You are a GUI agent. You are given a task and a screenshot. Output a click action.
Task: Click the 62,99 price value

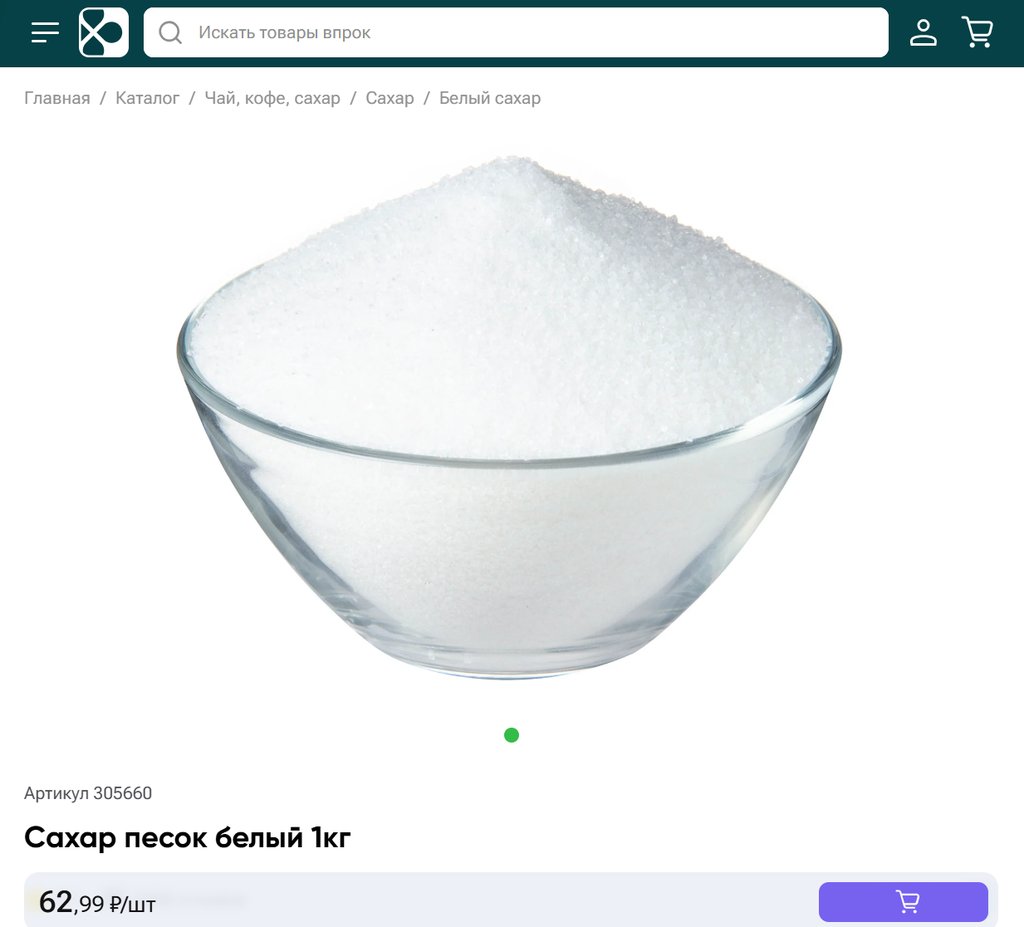tap(71, 903)
